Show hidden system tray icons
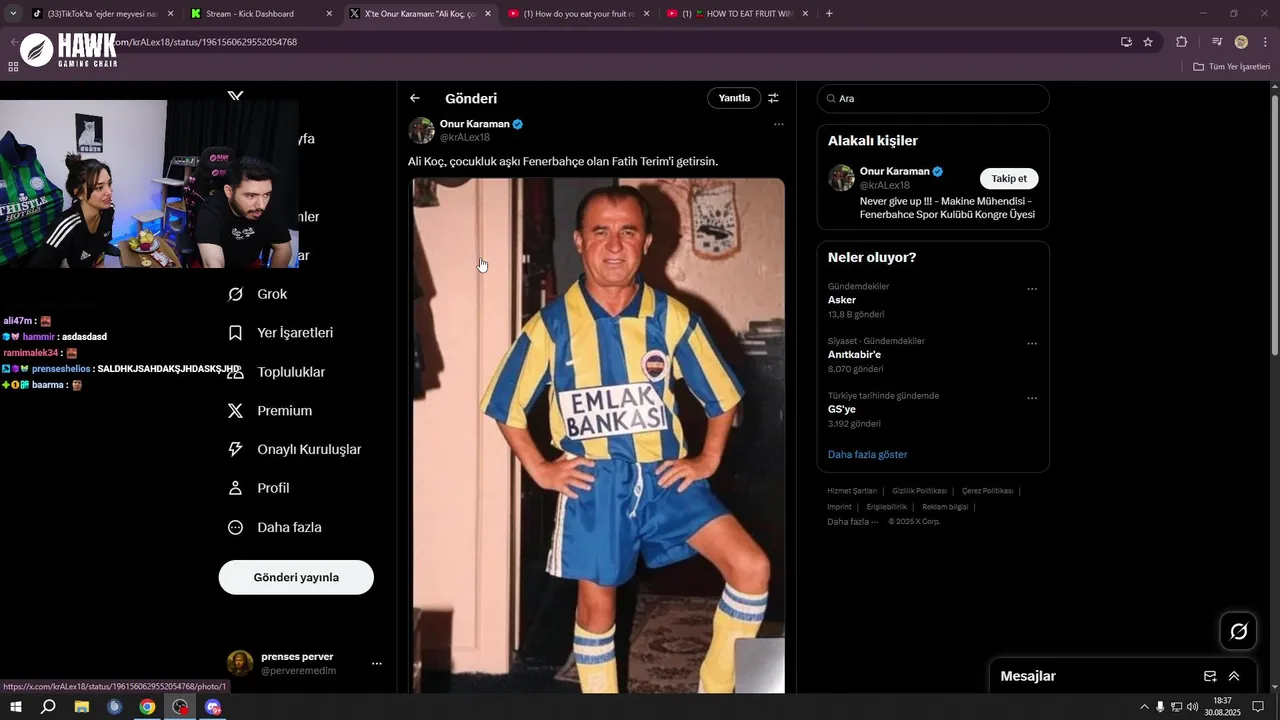Image resolution: width=1280 pixels, height=720 pixels. 1144,707
